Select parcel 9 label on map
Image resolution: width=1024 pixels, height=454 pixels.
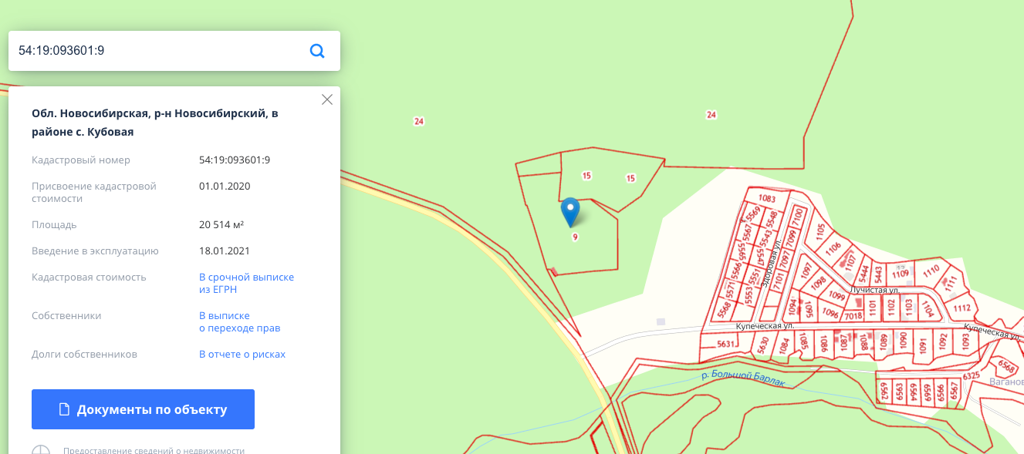575,238
